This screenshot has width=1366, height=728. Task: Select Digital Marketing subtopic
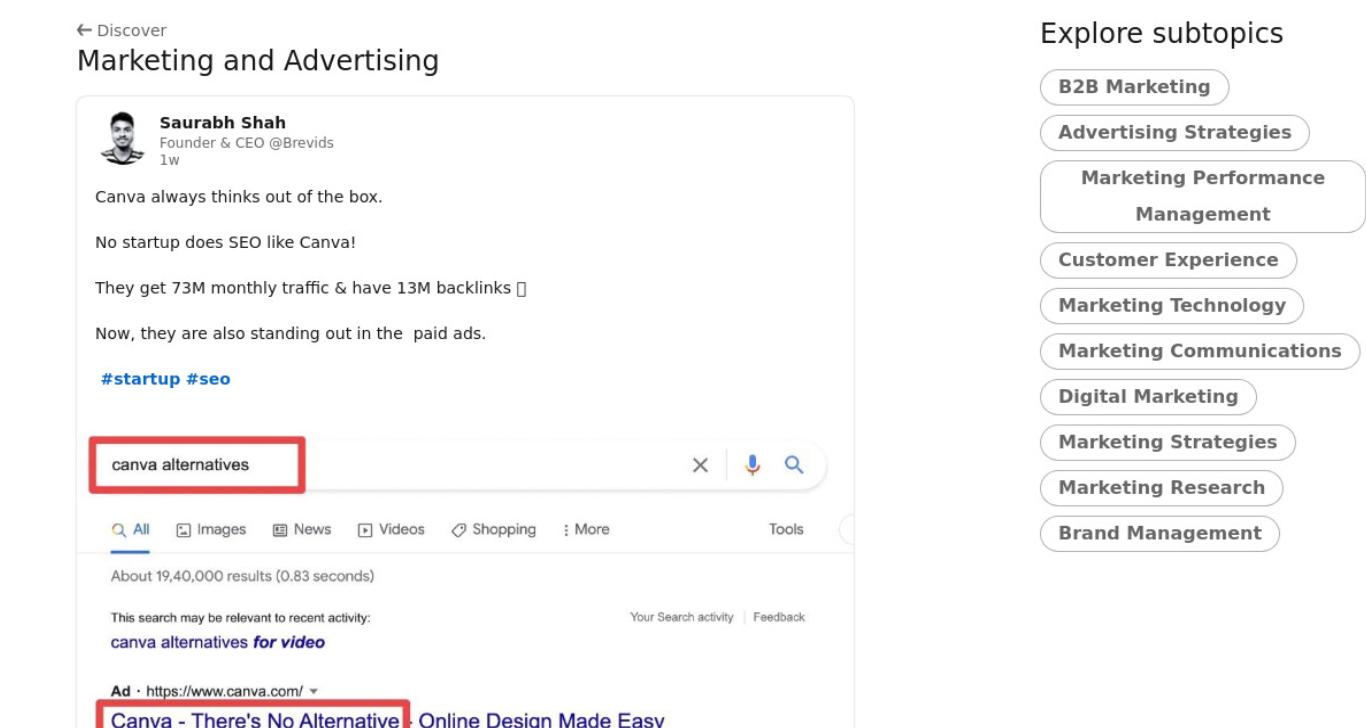click(x=1149, y=397)
